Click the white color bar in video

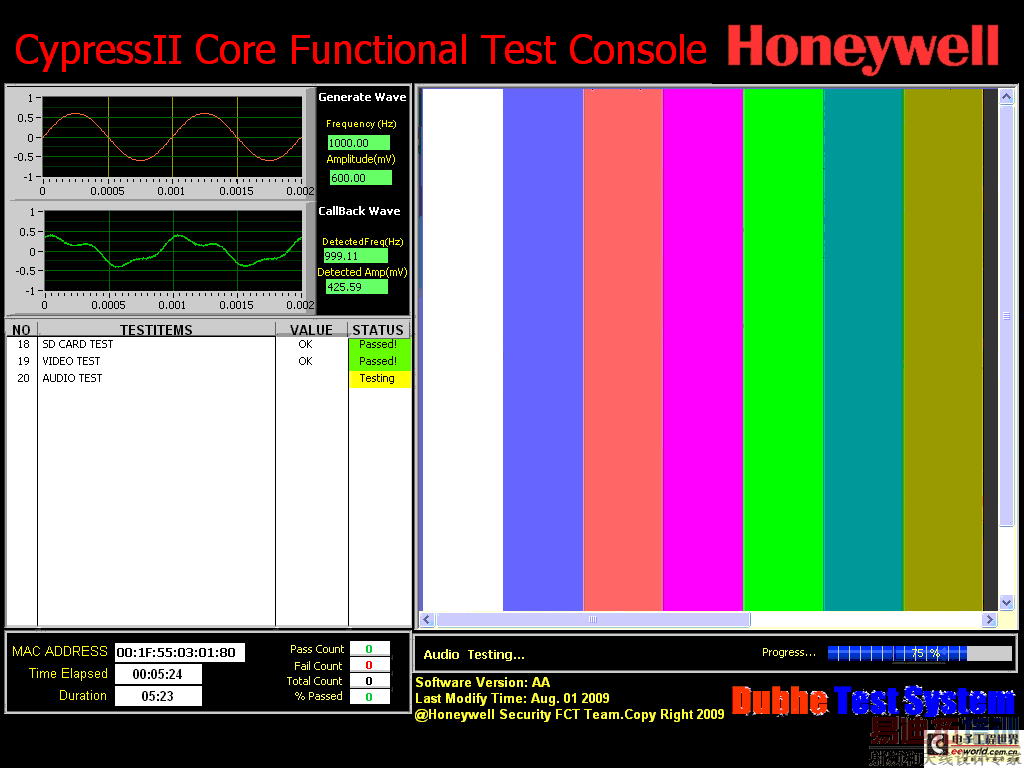click(463, 349)
